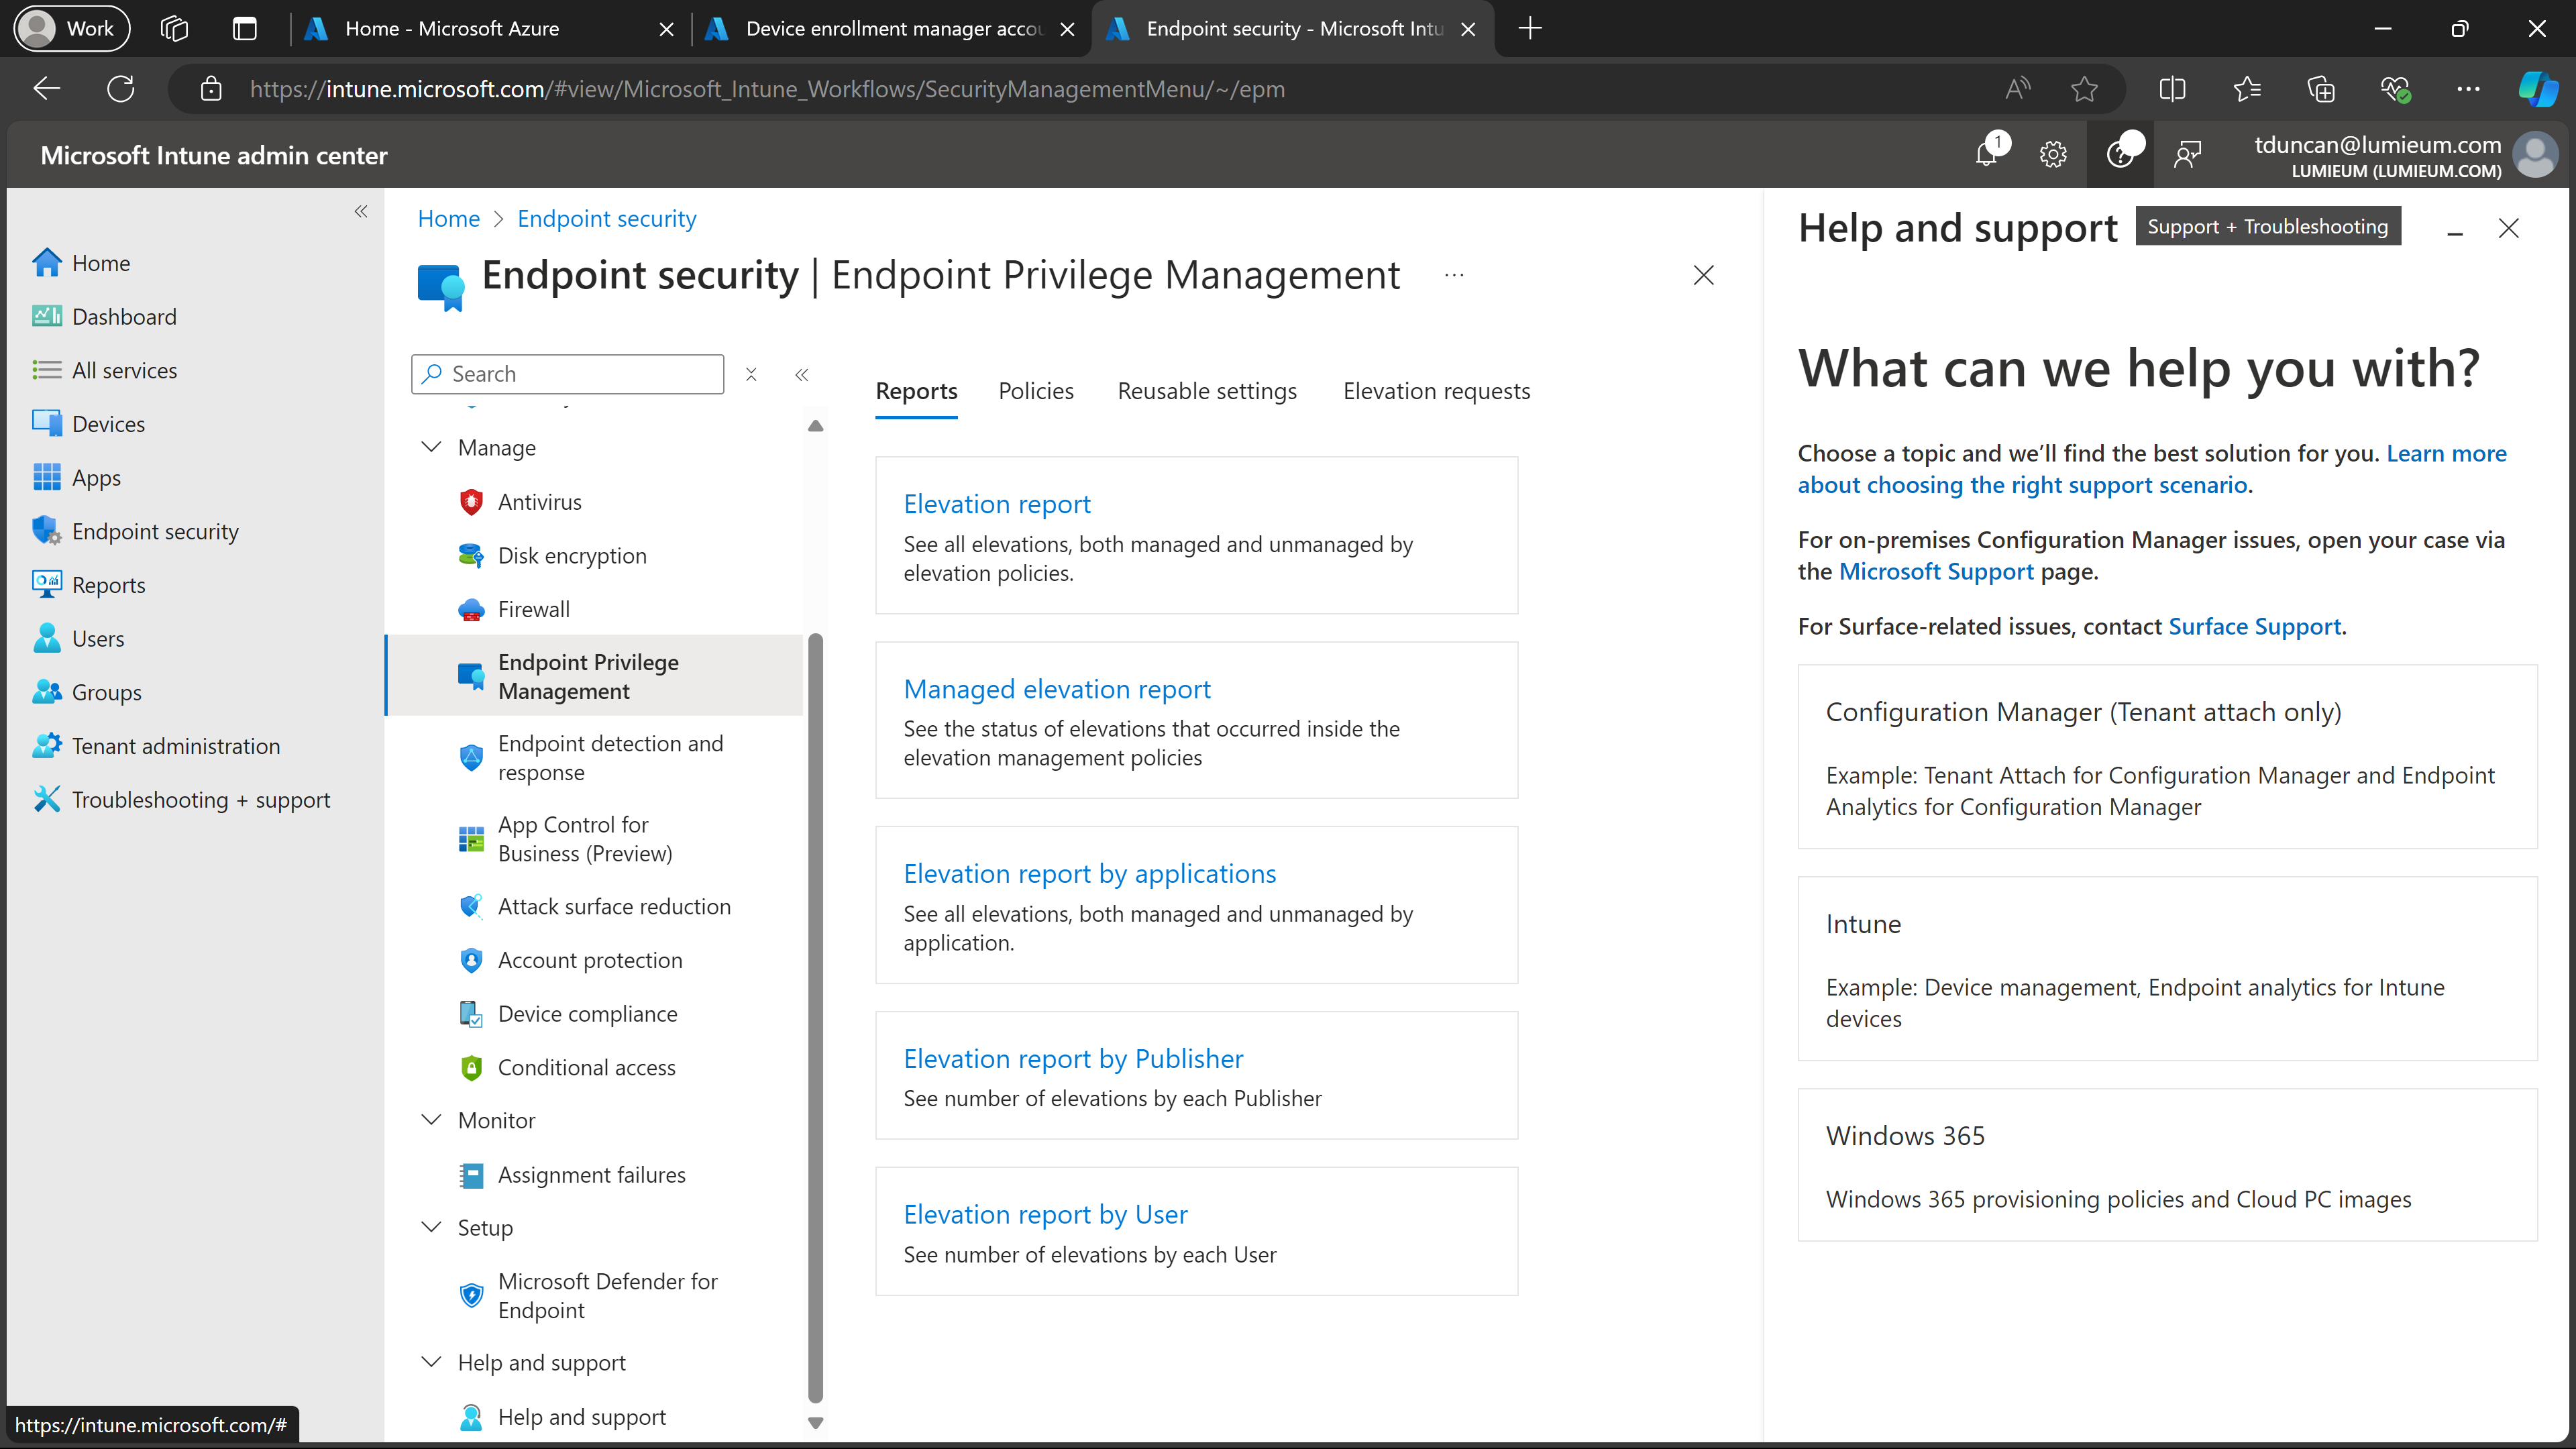Collapse the Setup section
Viewport: 2576px width, 1449px height.
[431, 1227]
